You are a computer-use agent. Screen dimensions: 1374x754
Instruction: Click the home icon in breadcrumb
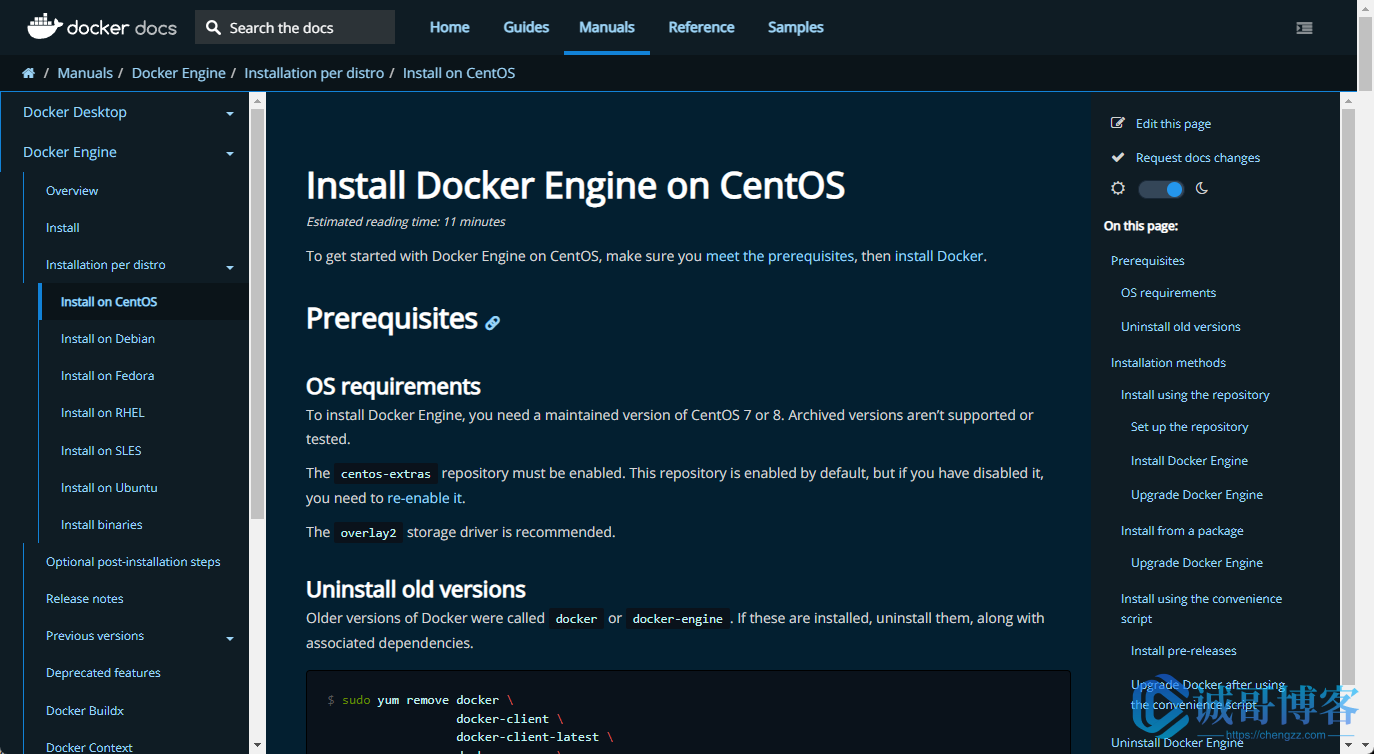(x=29, y=73)
